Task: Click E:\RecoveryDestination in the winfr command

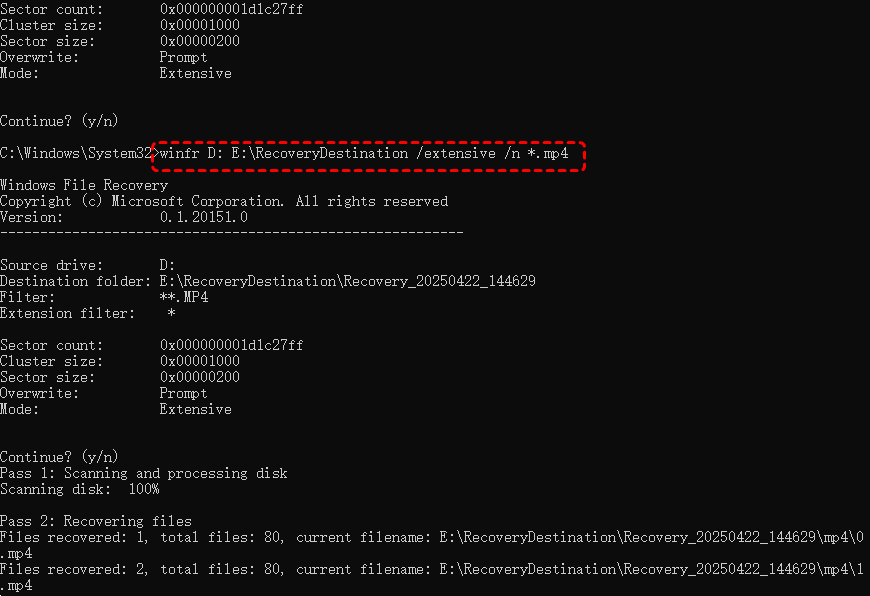Action: [327, 154]
